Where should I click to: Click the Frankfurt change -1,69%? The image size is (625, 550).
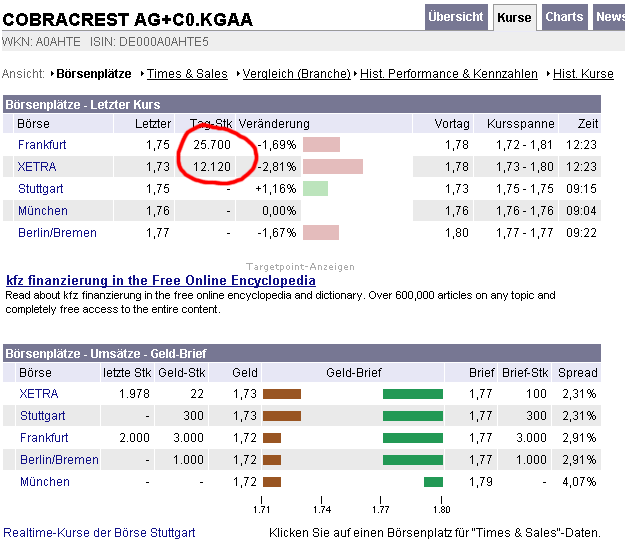(x=277, y=145)
